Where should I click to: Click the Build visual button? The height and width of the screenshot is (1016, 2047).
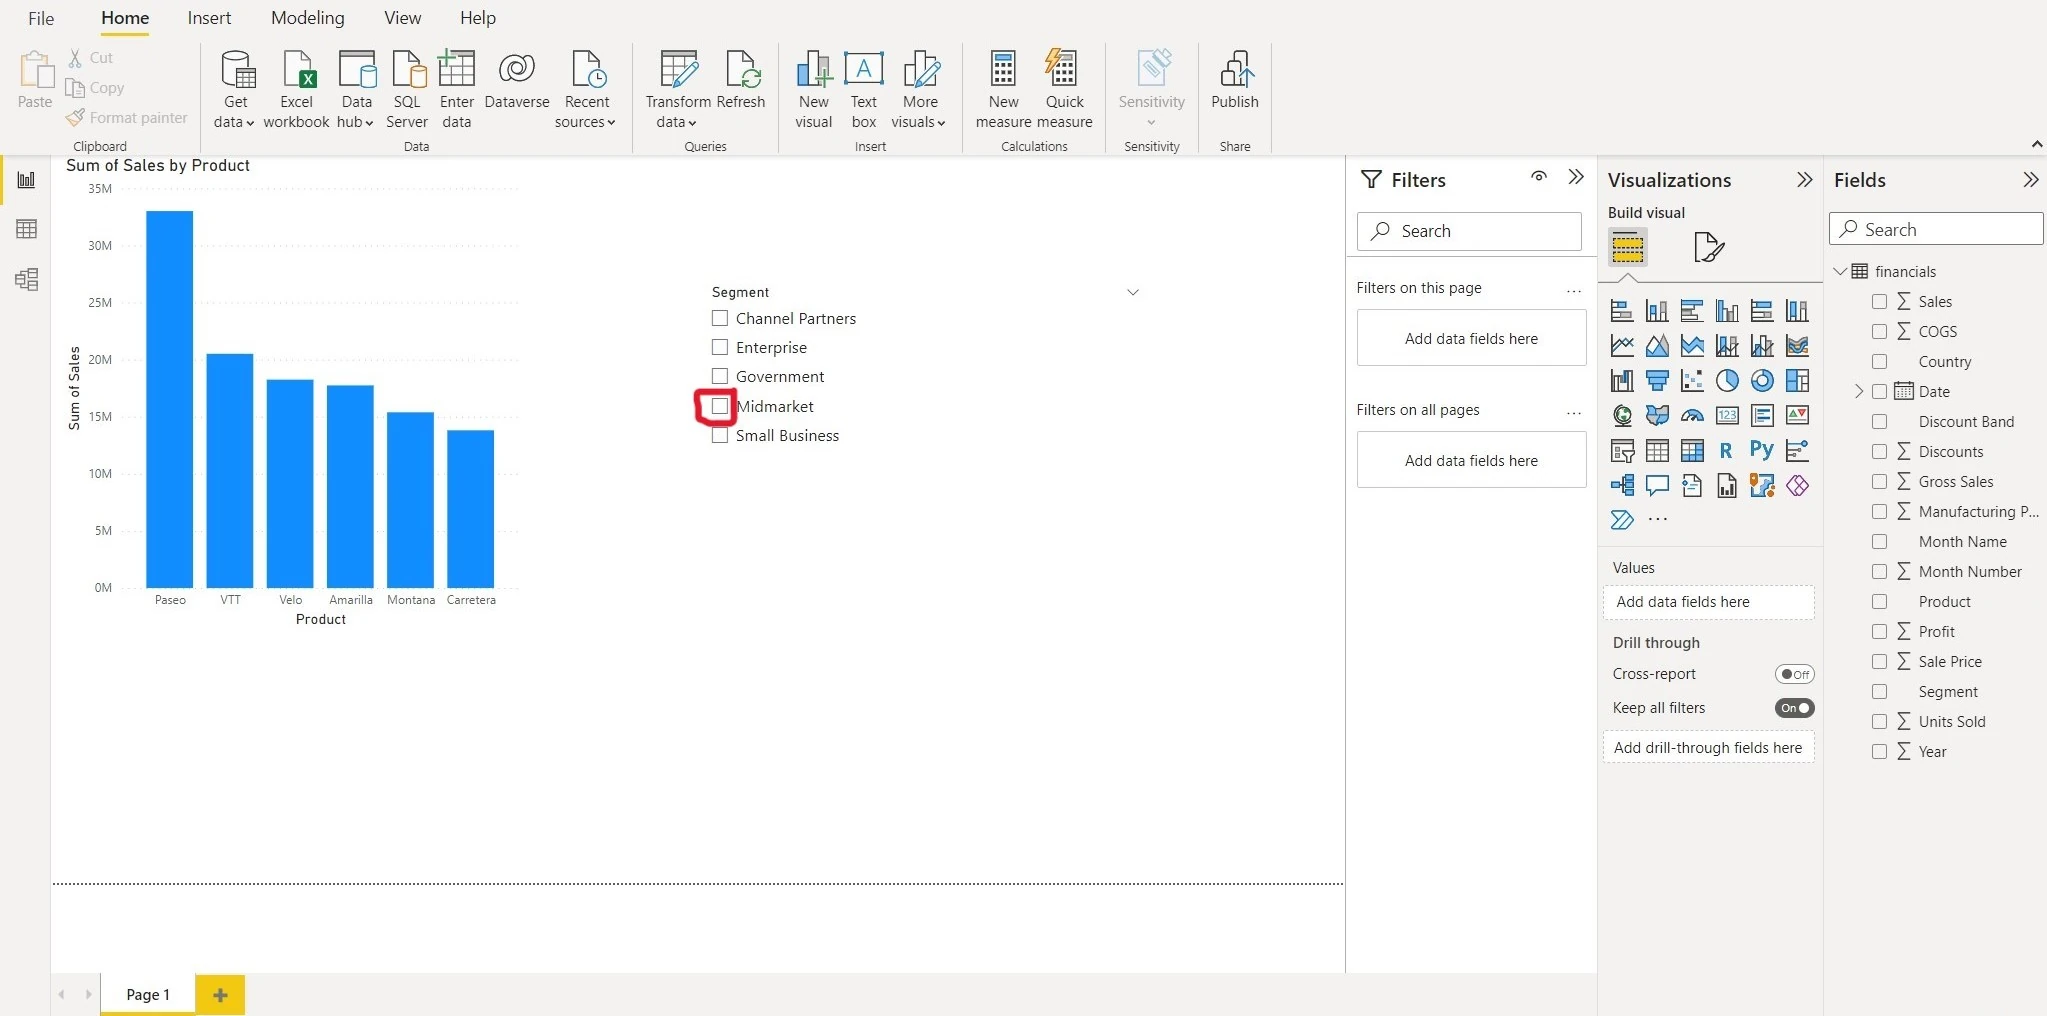[x=1628, y=246]
